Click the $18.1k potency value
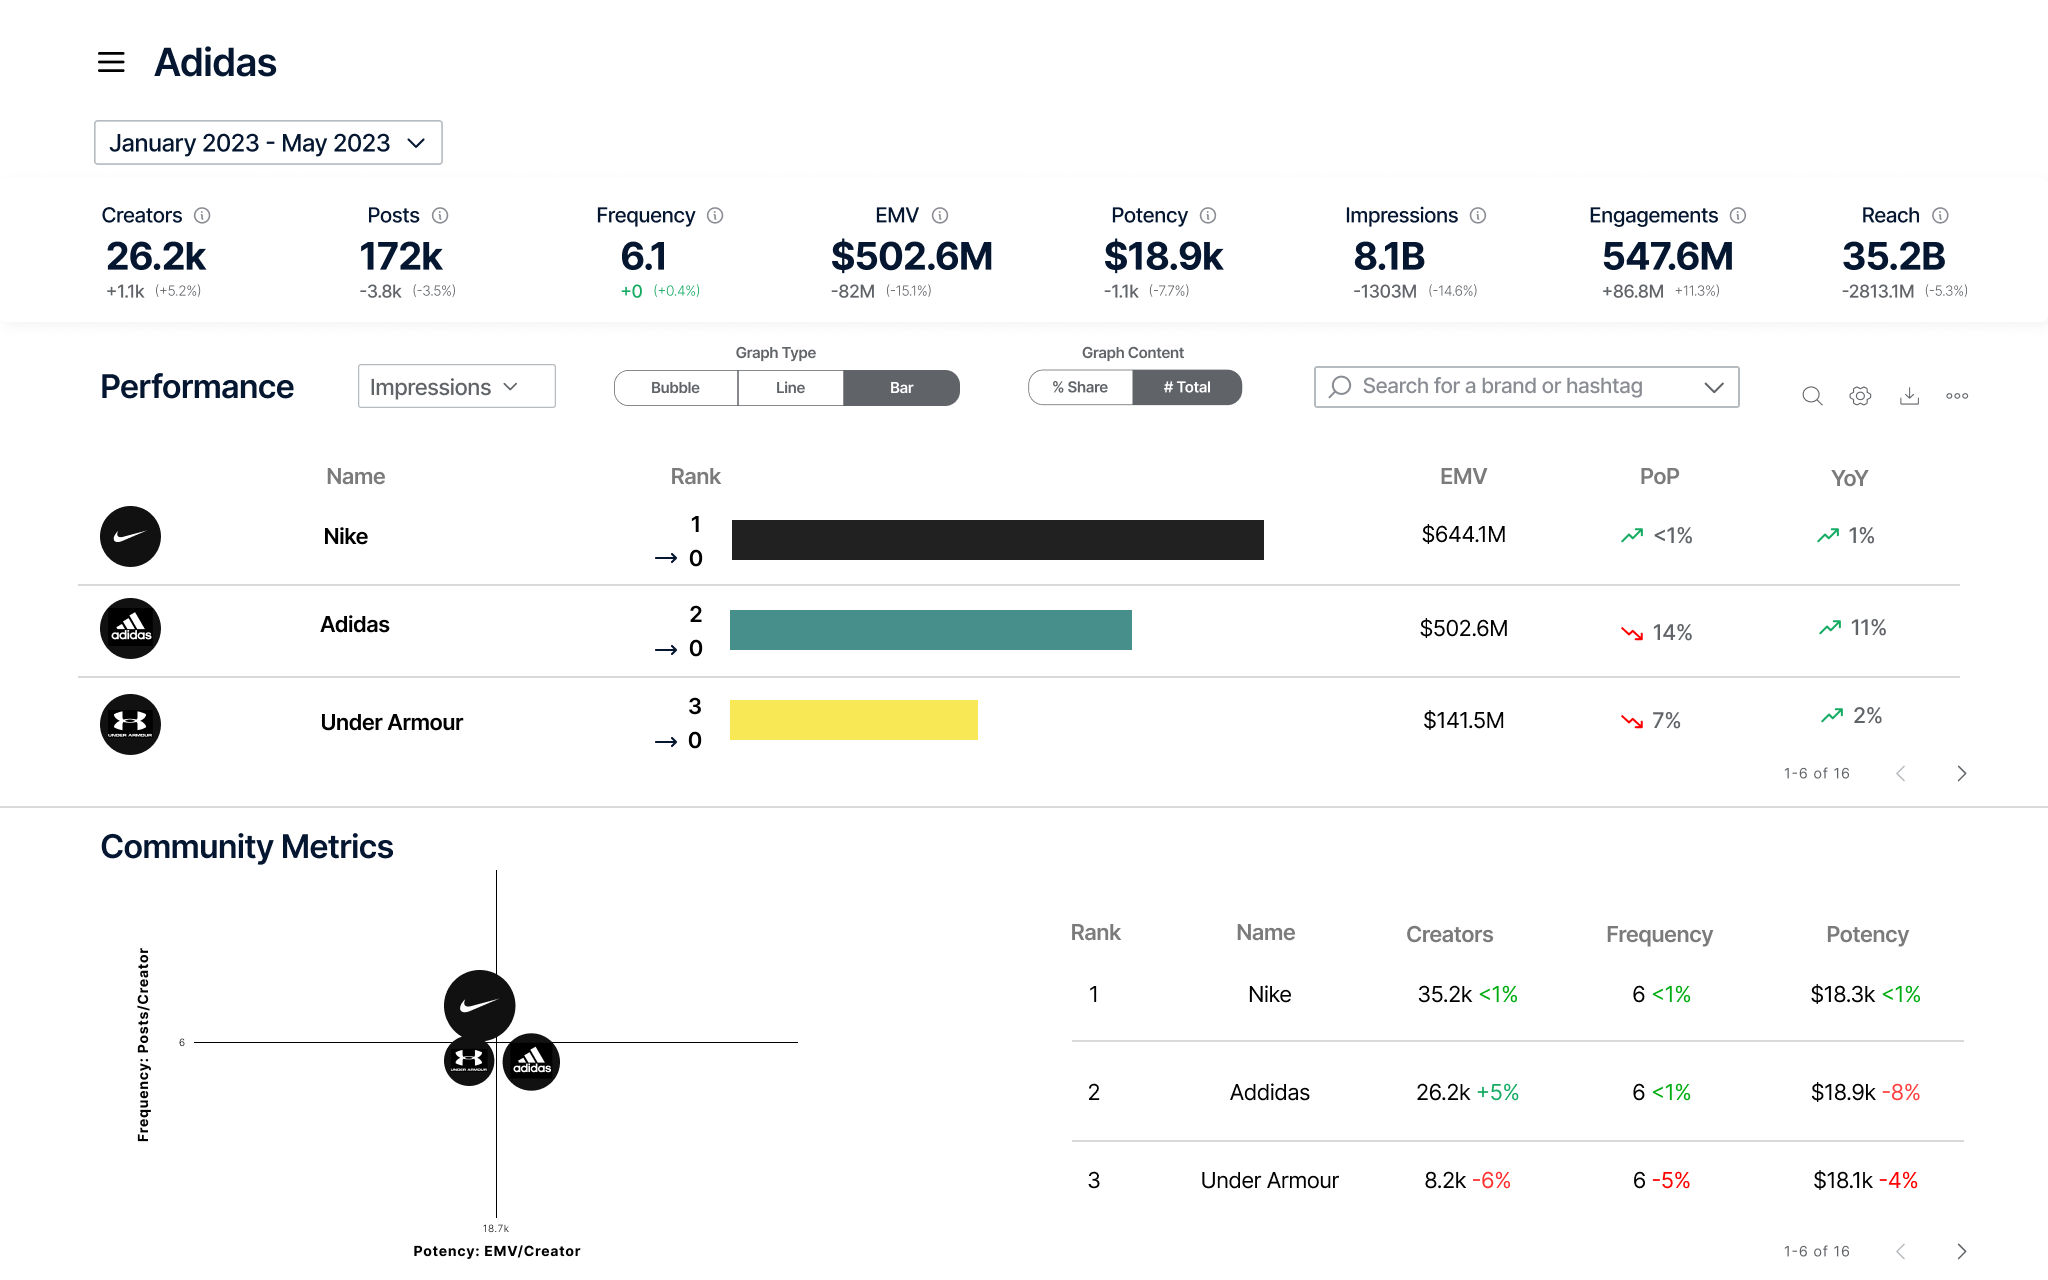The image size is (2048, 1280). tap(1843, 1181)
